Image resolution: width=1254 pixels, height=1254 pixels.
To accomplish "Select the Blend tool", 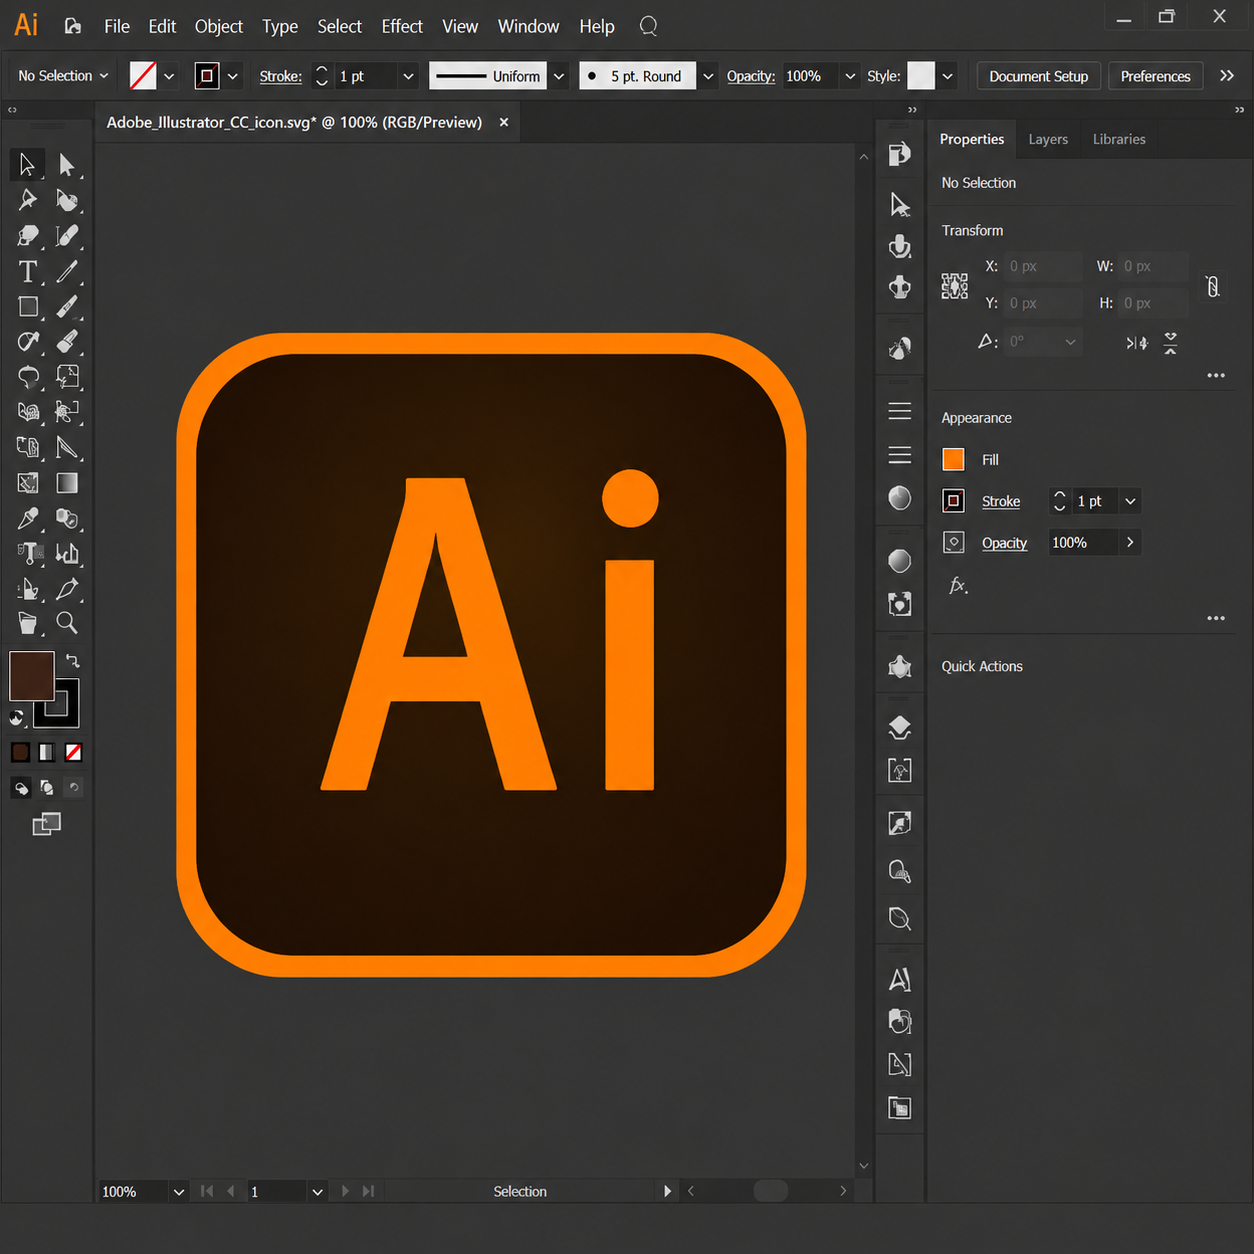I will [66, 518].
